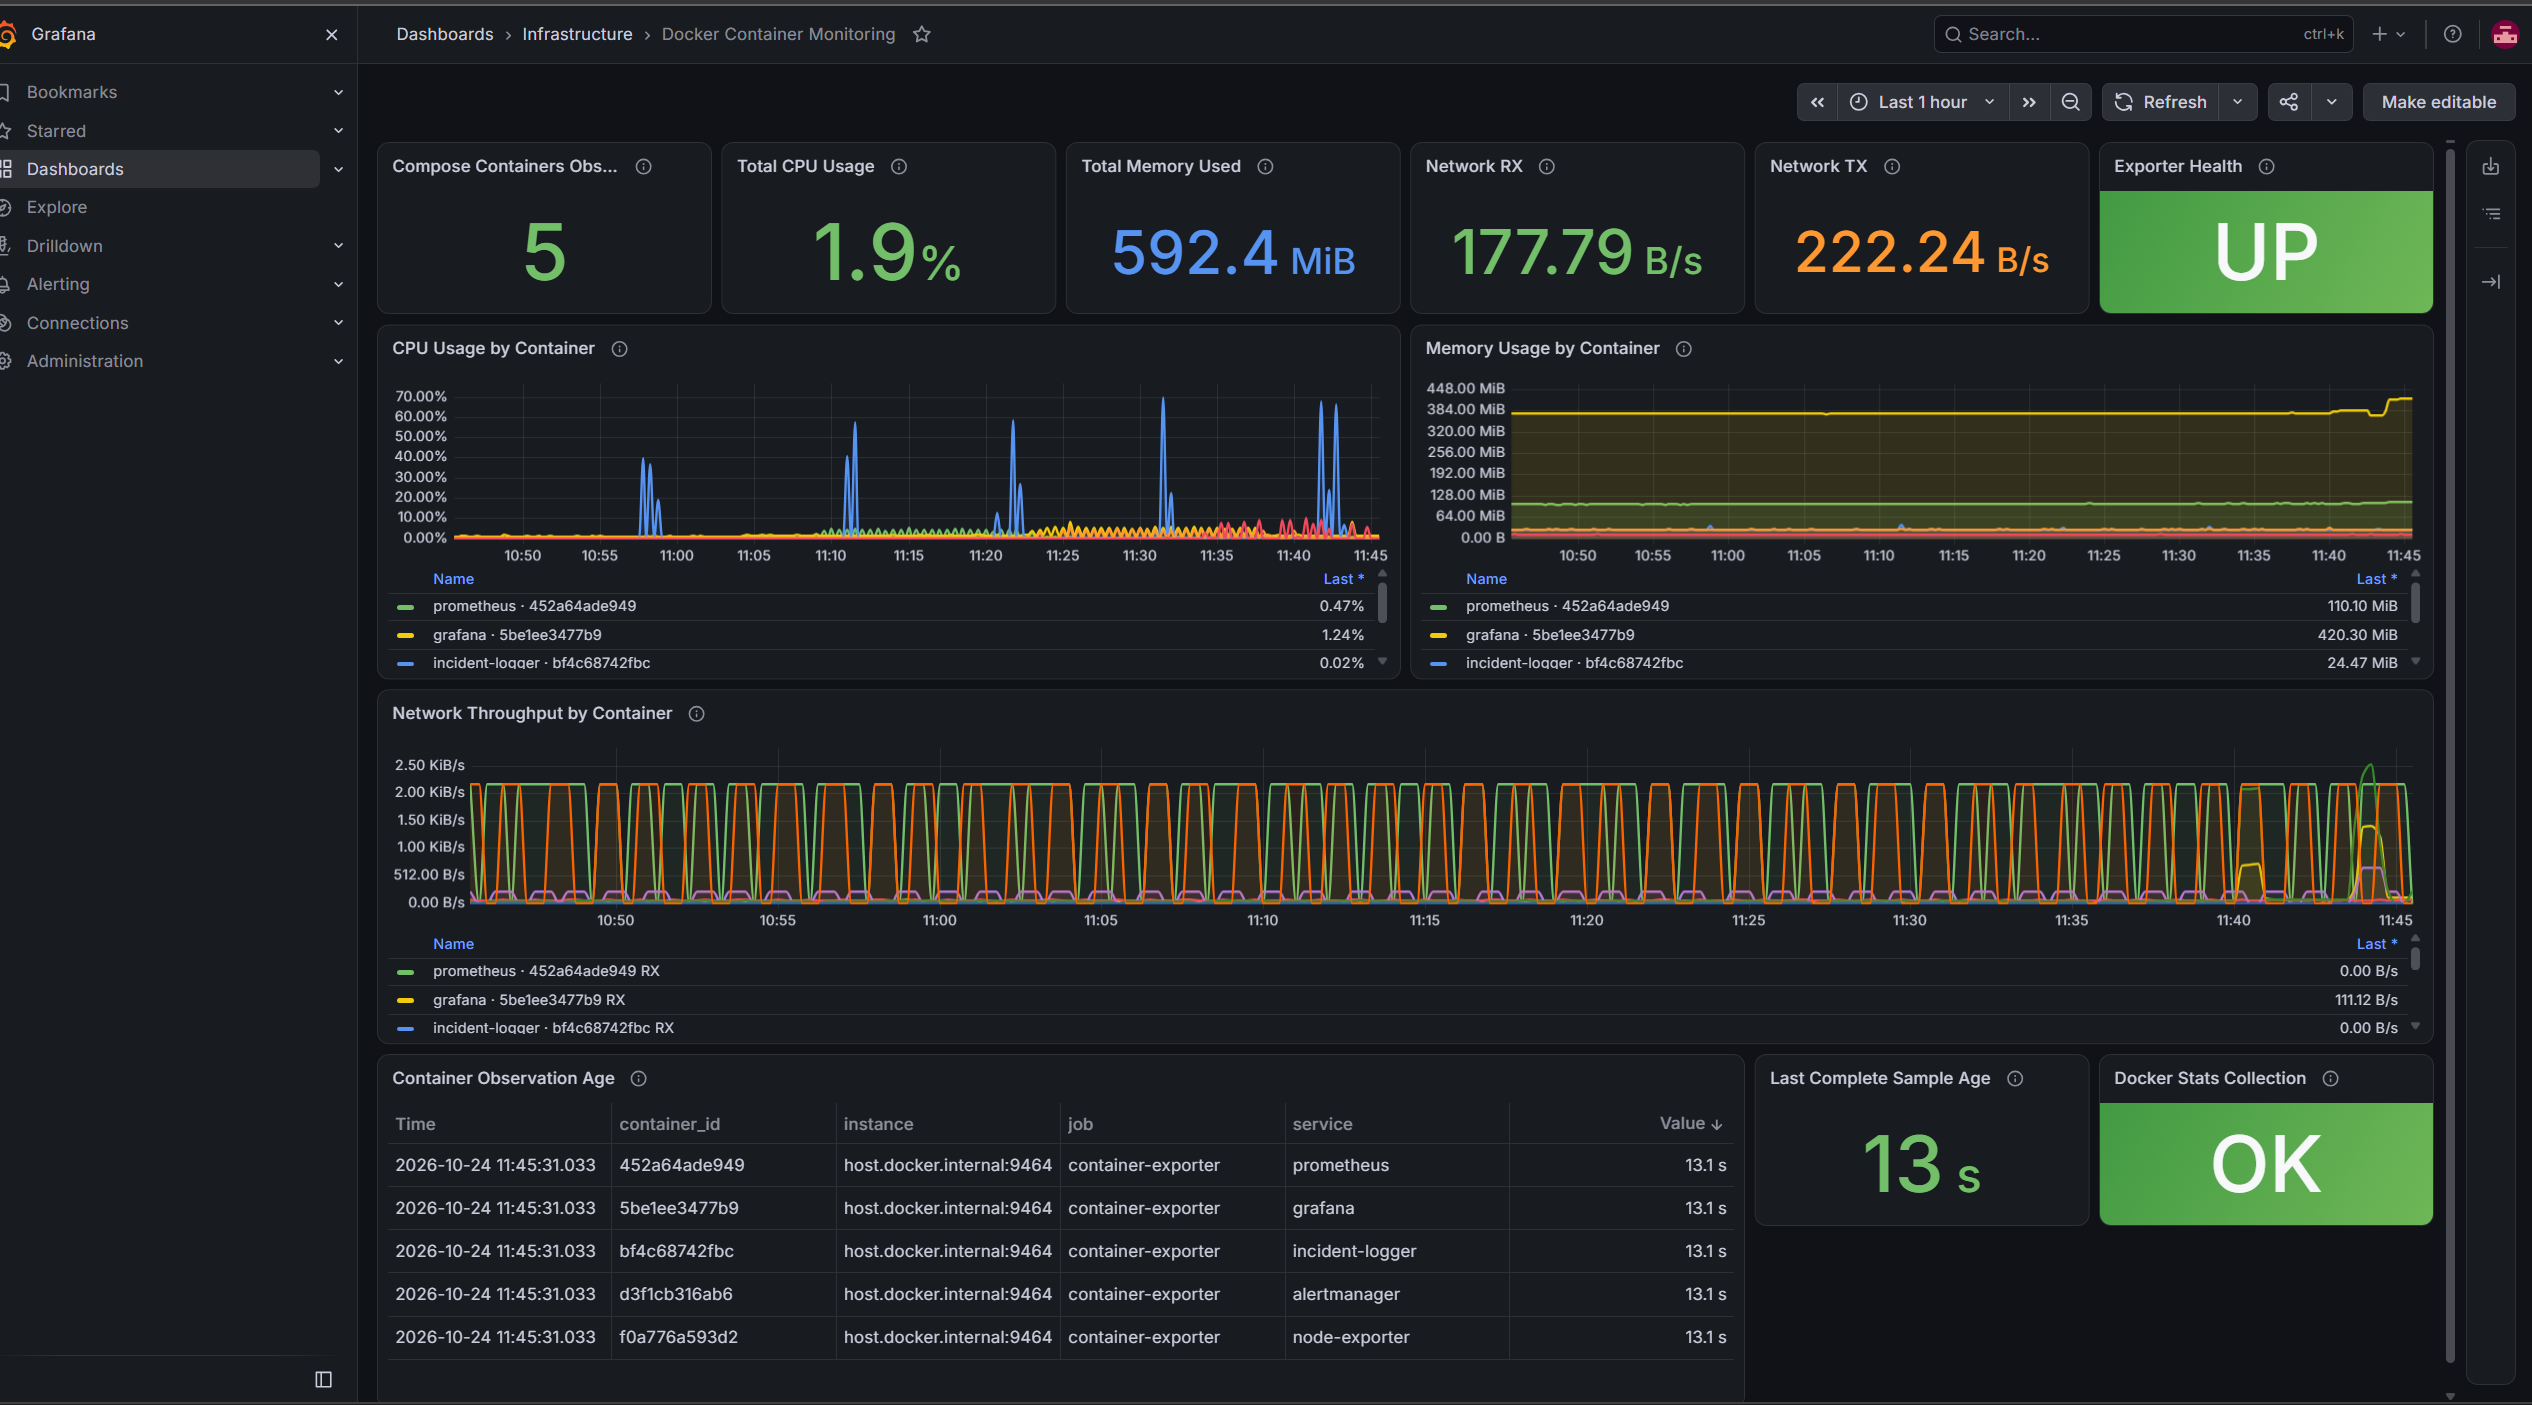Open Drilldown in the sidebar
This screenshot has width=2532, height=1405.
[65, 246]
